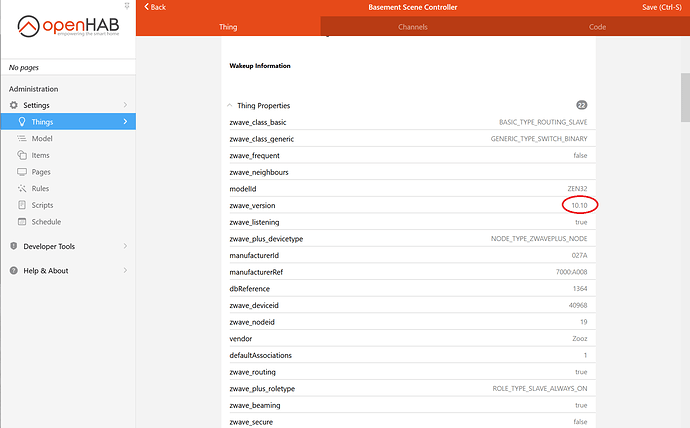Open Rules in sidebar

click(x=68, y=188)
